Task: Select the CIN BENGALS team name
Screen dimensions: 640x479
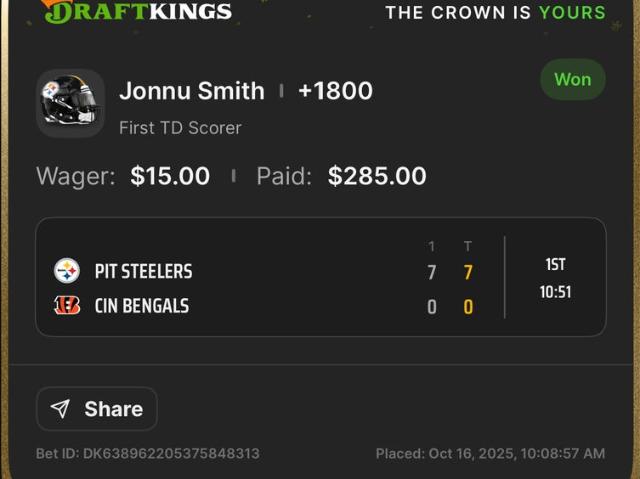Action: coord(141,306)
